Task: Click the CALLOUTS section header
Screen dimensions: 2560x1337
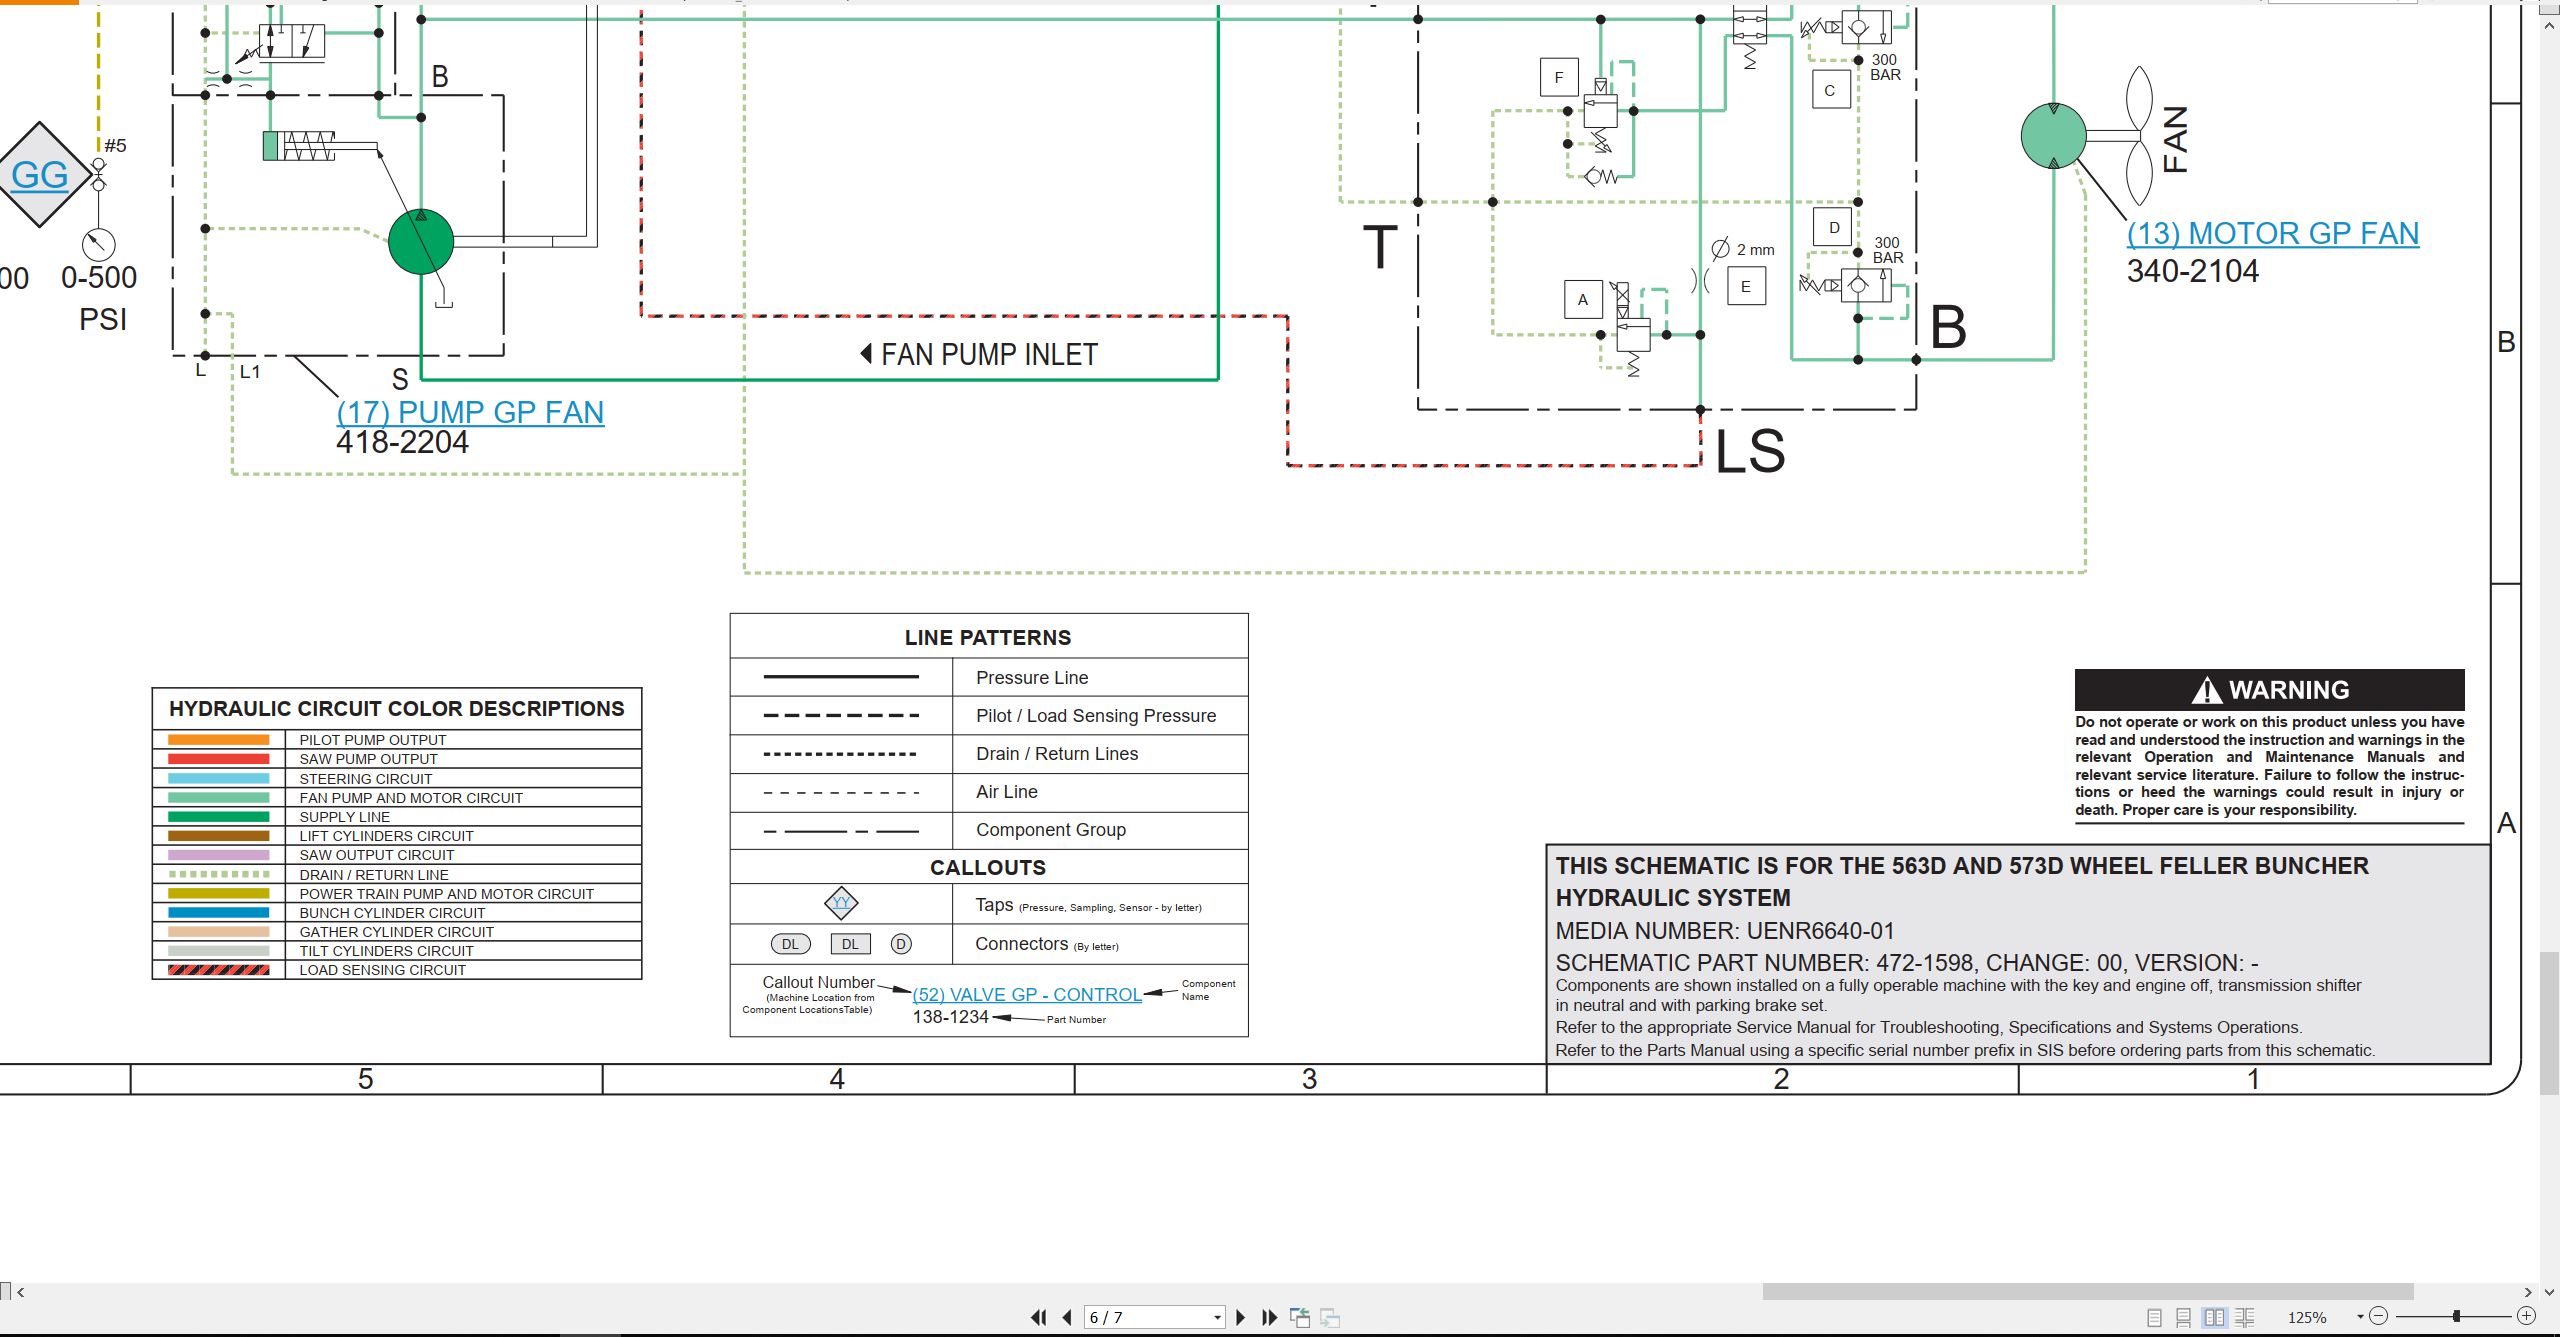Action: [988, 868]
